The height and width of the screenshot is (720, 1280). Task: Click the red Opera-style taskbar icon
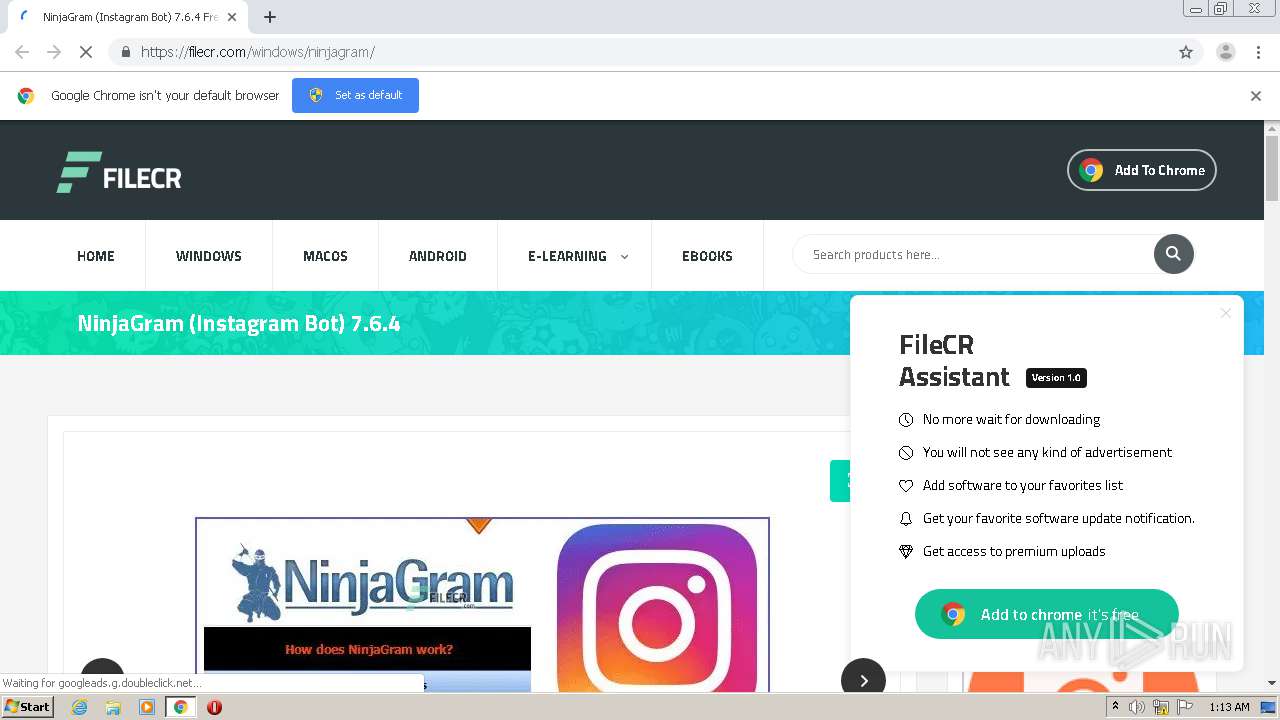(x=214, y=707)
